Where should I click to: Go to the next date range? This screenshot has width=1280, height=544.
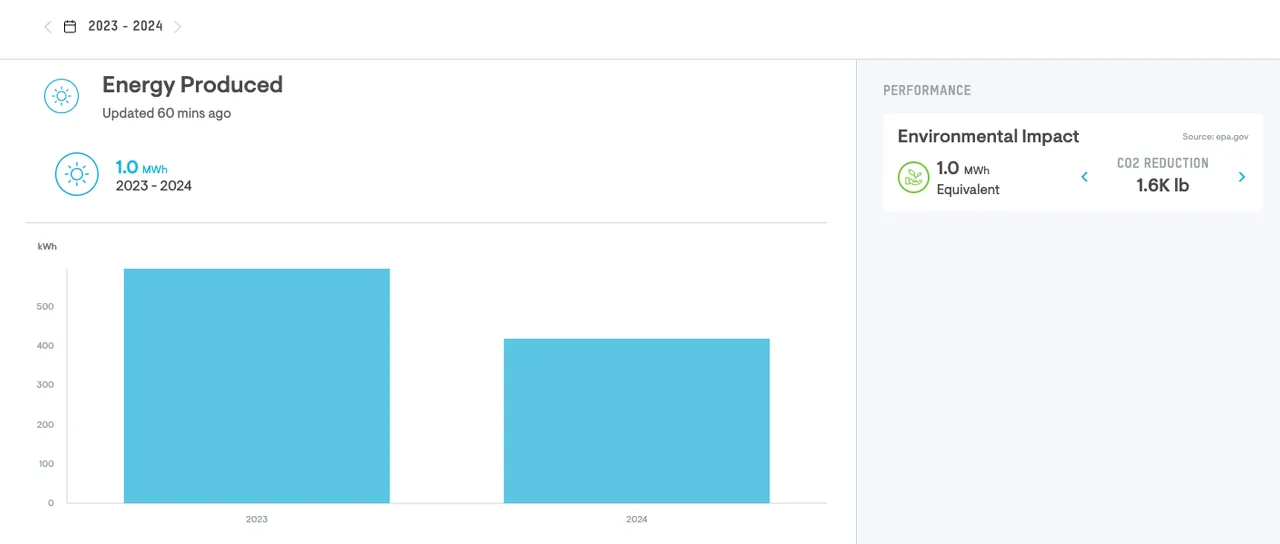178,27
